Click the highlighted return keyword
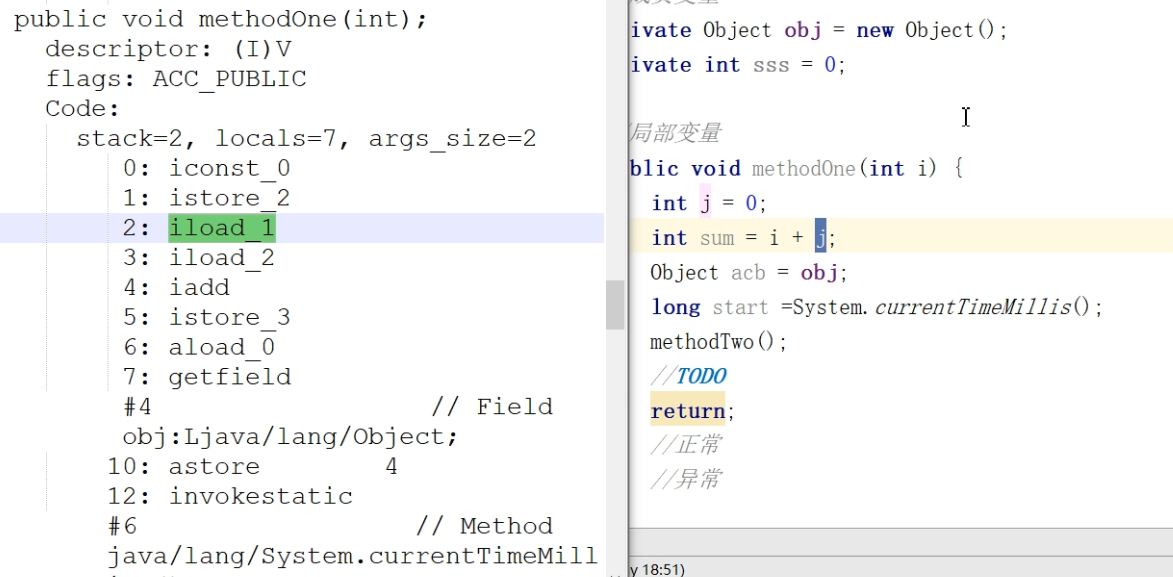This screenshot has width=1173, height=577. pos(688,411)
